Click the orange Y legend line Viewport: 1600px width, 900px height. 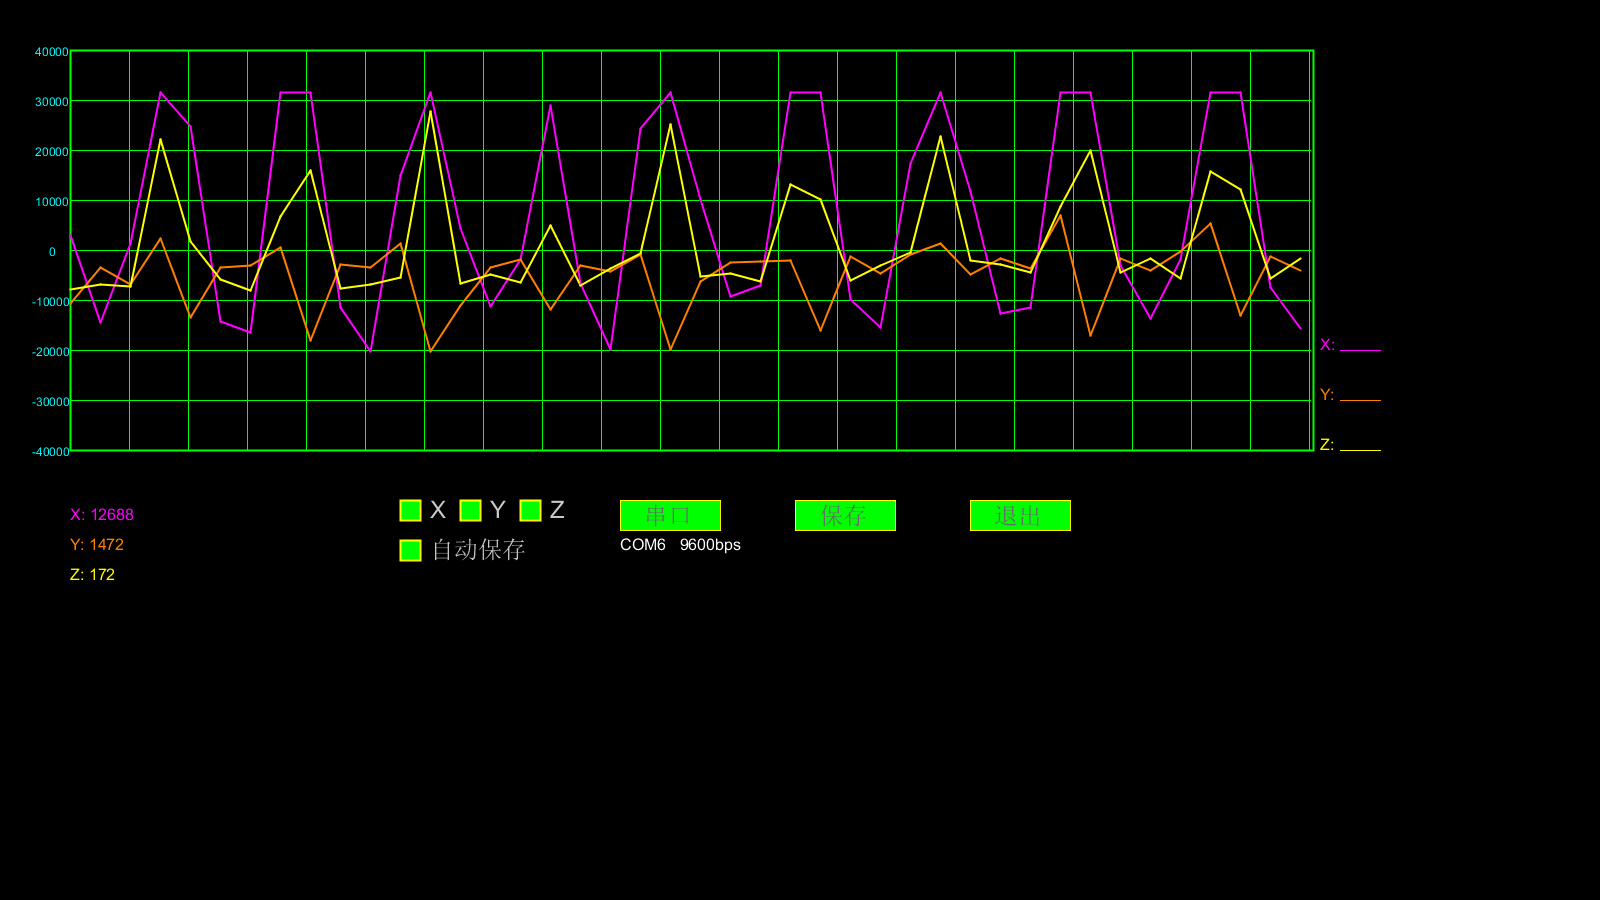(1360, 400)
